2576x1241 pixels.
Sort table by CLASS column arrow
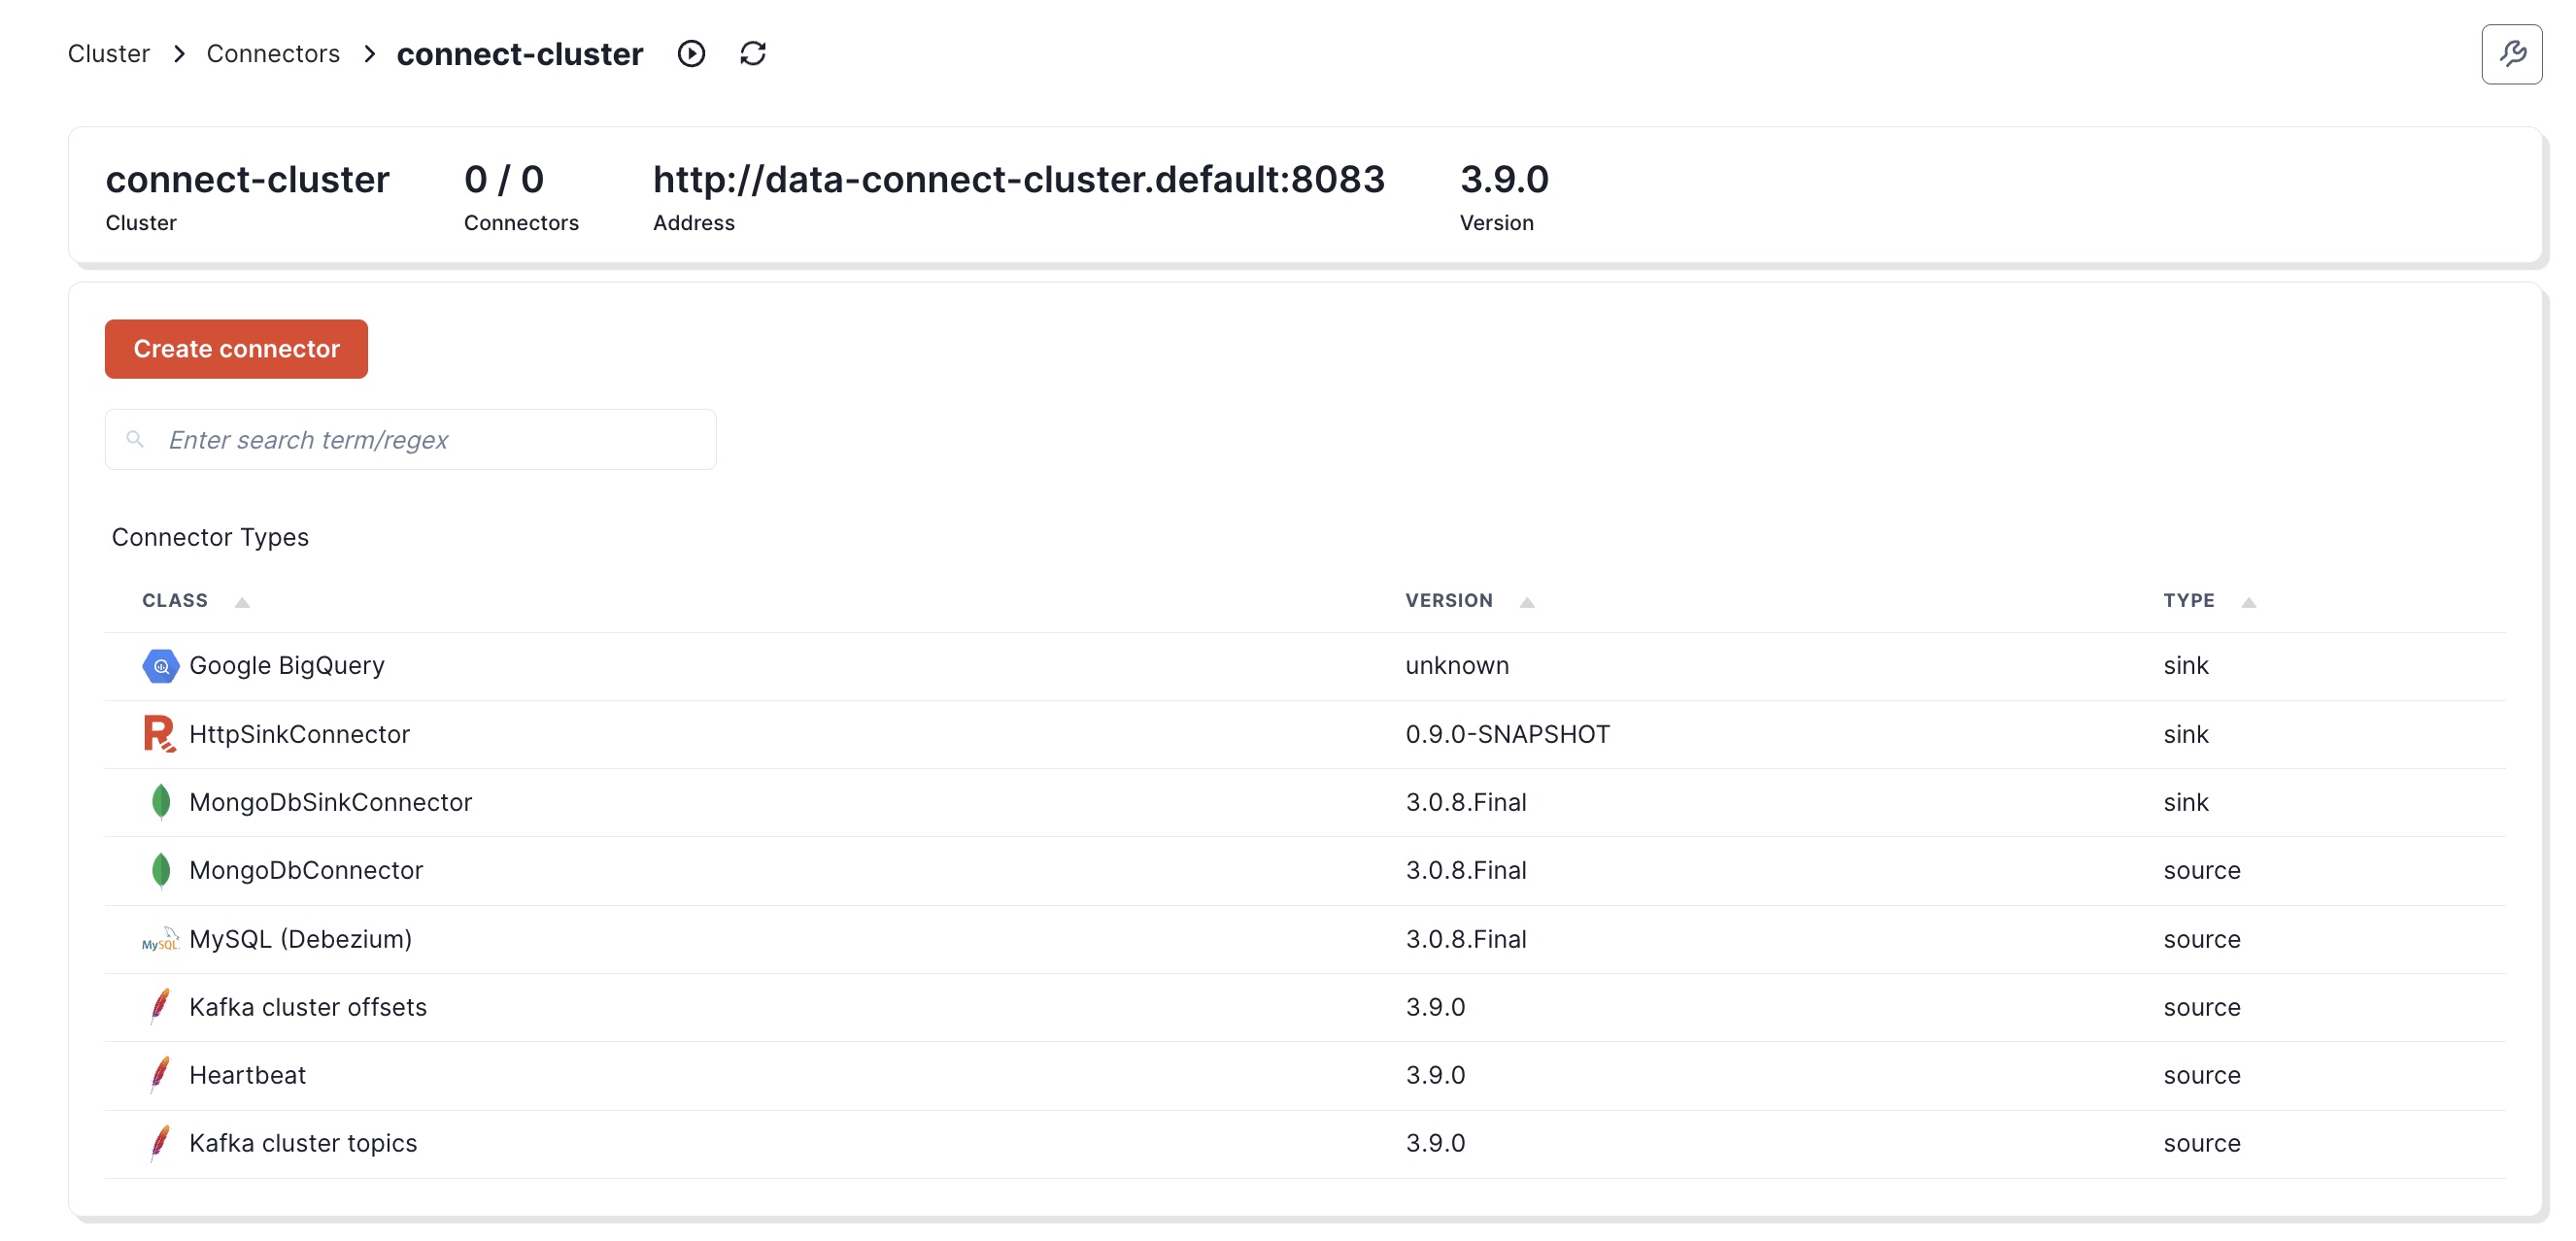242,602
